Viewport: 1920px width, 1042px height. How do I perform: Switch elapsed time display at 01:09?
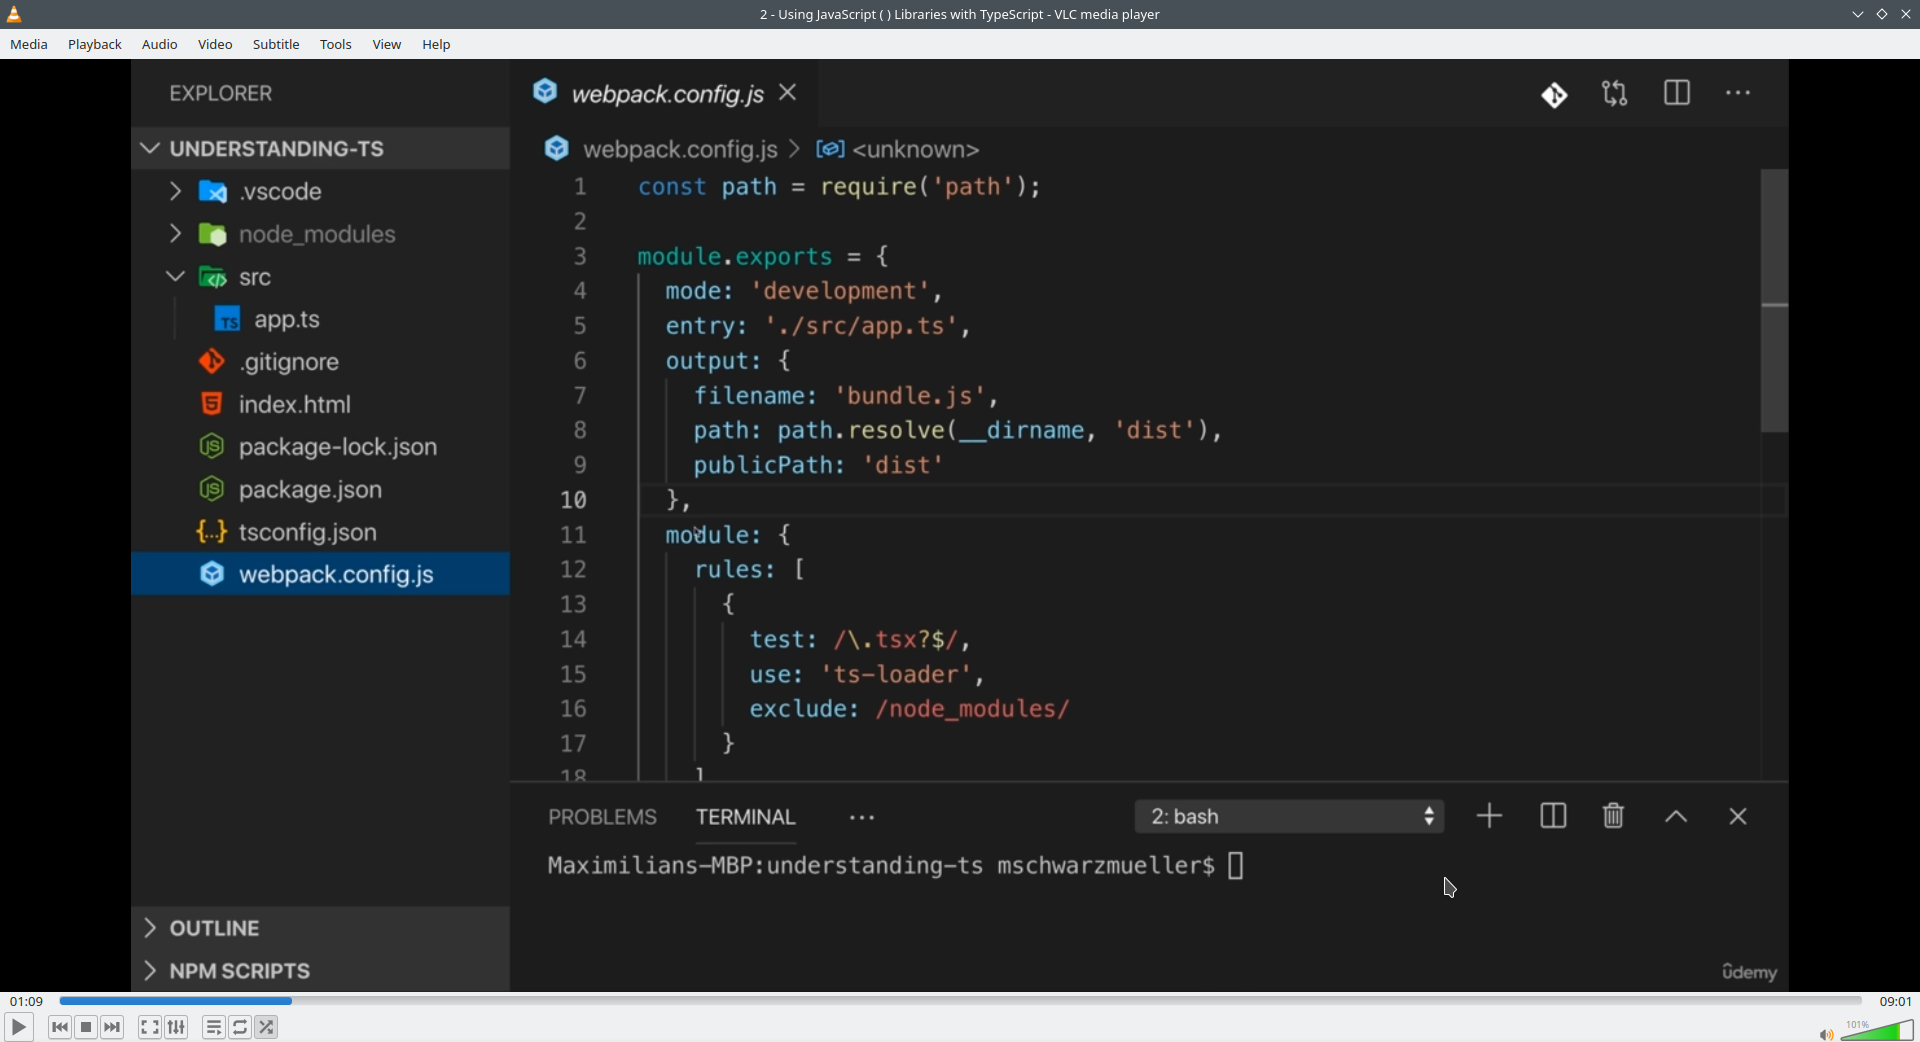point(27,1001)
